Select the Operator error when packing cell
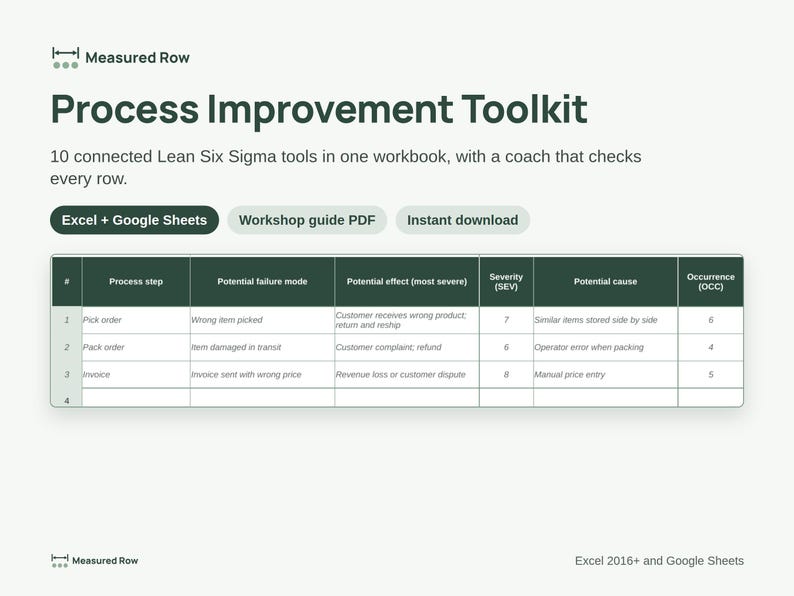Viewport: 794px width, 596px height. pyautogui.click(x=605, y=347)
